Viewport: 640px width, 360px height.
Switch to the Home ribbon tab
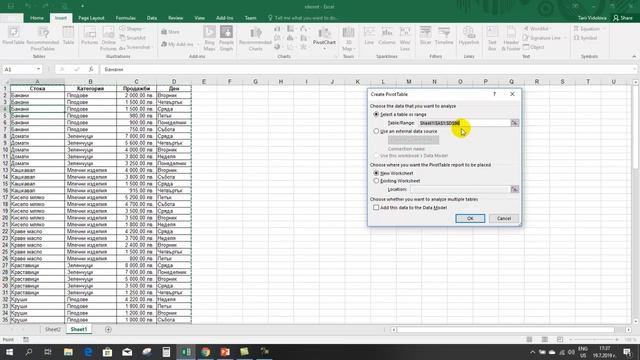(37, 18)
